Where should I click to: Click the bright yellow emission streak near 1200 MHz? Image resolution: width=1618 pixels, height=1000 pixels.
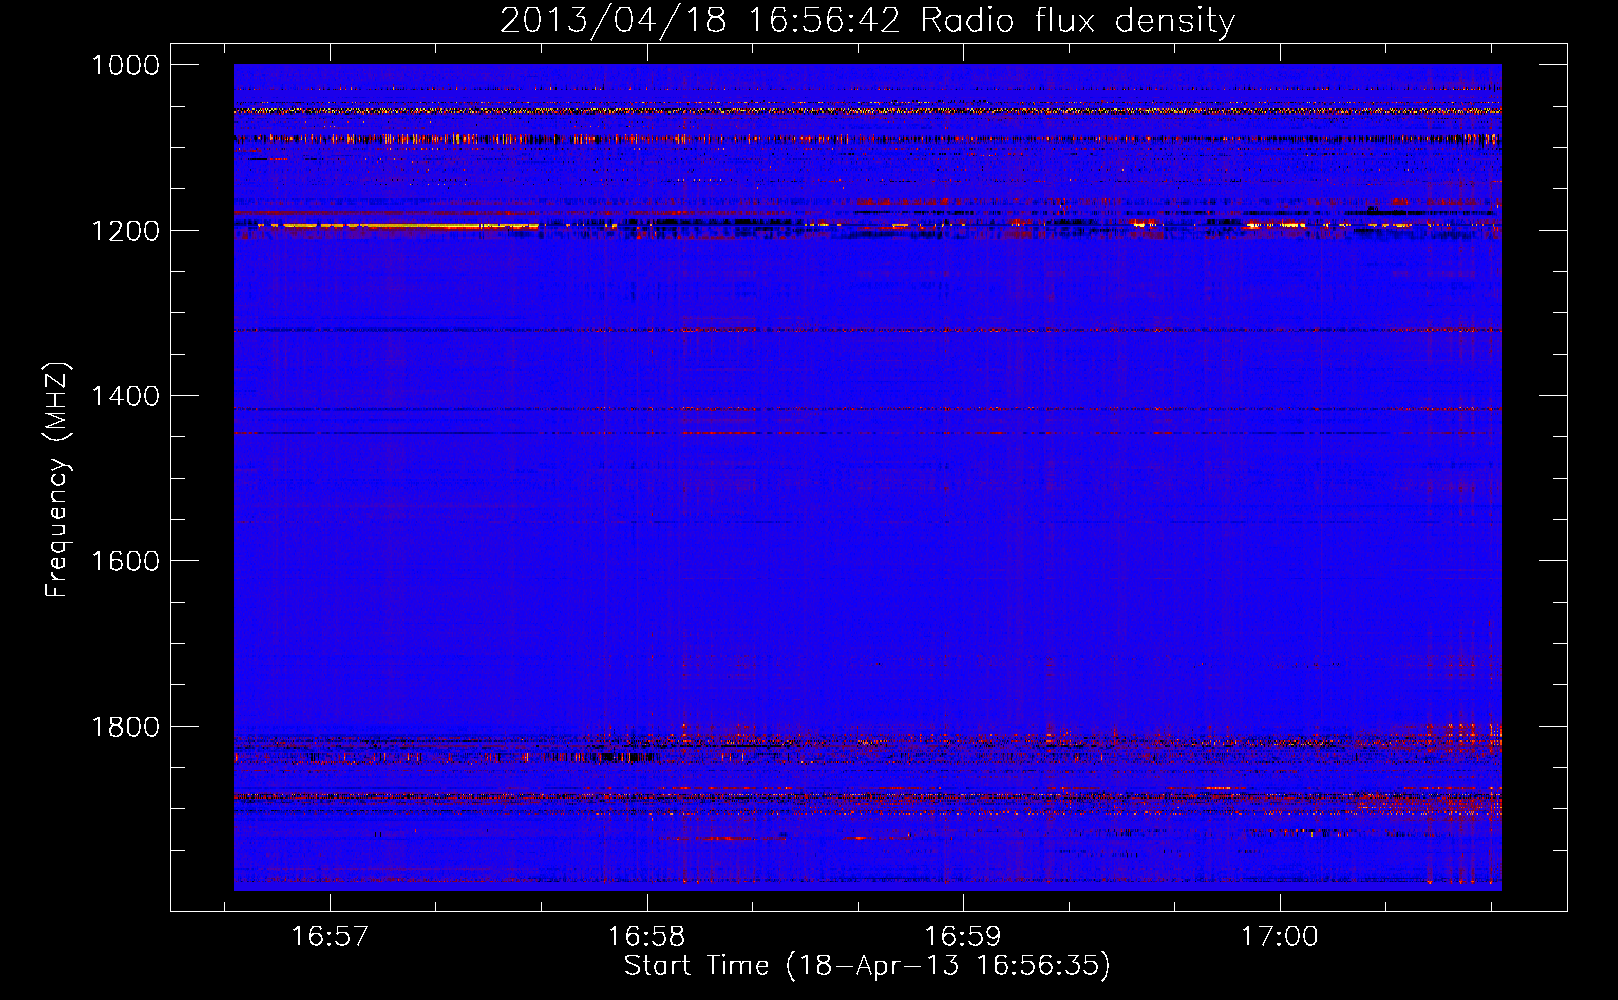pyautogui.click(x=398, y=227)
